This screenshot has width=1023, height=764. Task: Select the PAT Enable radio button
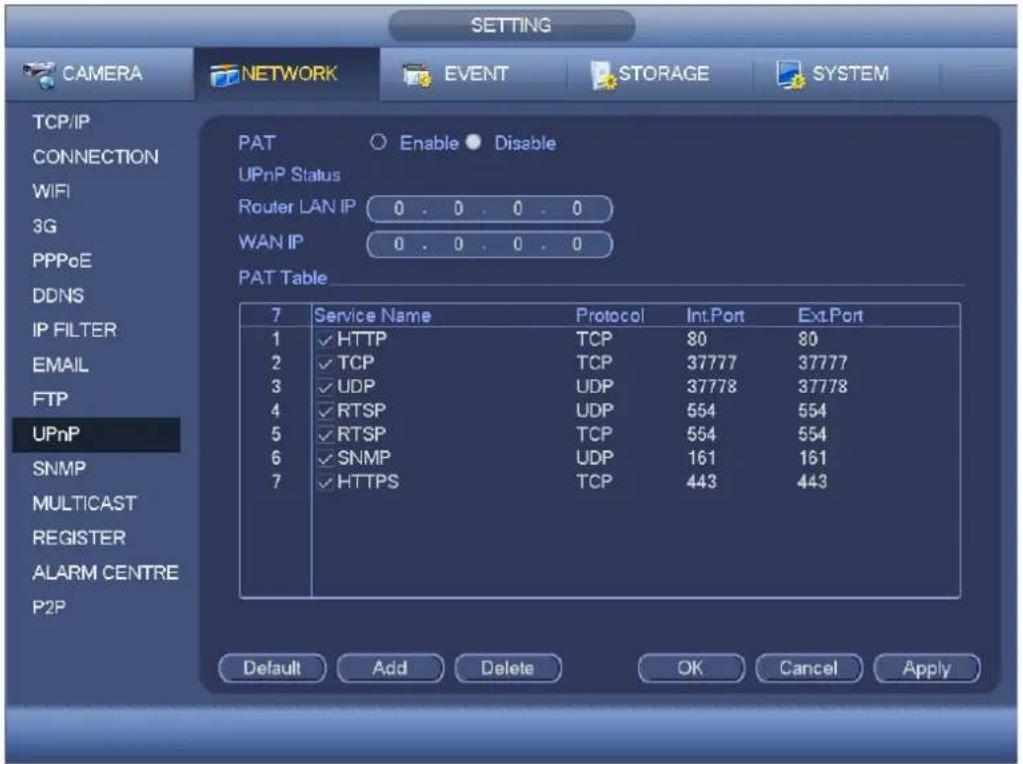(378, 142)
